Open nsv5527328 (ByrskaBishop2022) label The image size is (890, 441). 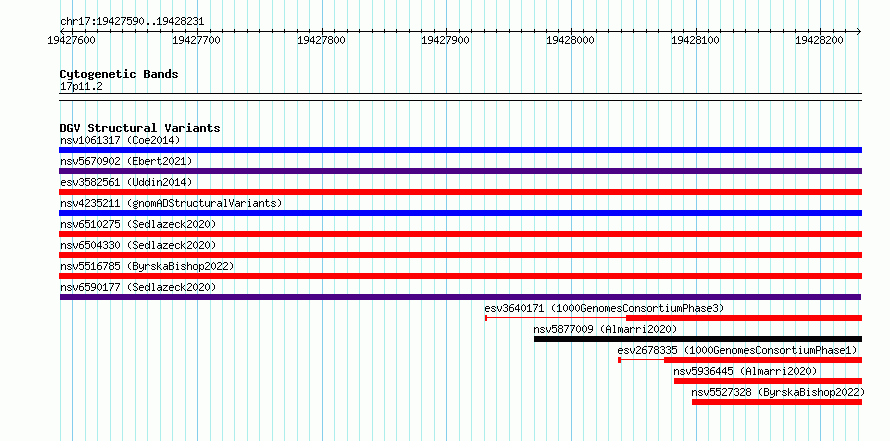point(778,392)
